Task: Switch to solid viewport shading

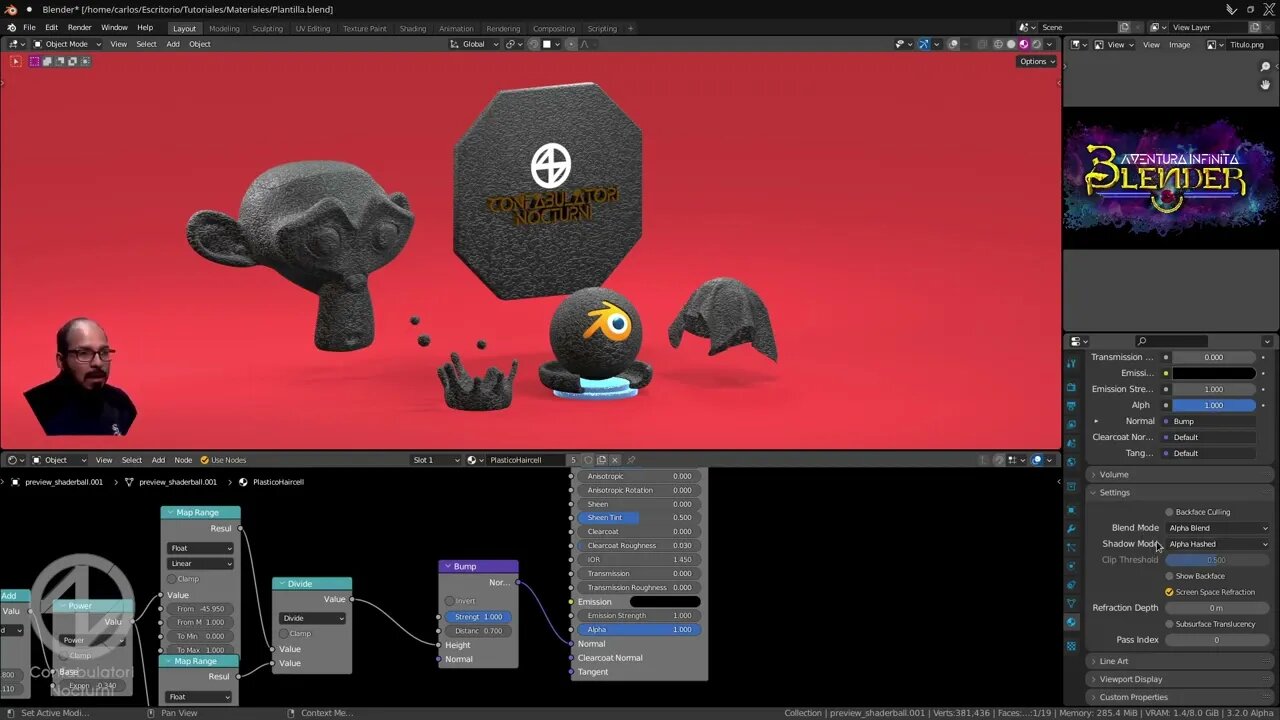Action: 1011,44
